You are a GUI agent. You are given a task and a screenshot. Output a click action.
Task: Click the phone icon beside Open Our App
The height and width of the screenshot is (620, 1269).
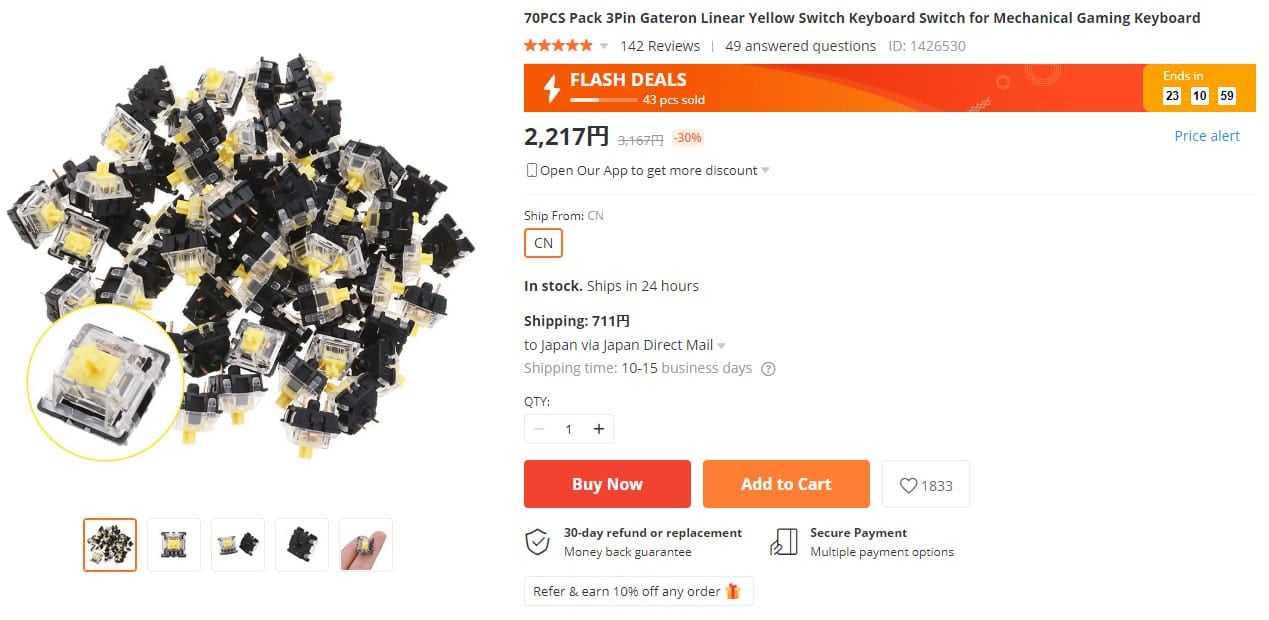[531, 170]
